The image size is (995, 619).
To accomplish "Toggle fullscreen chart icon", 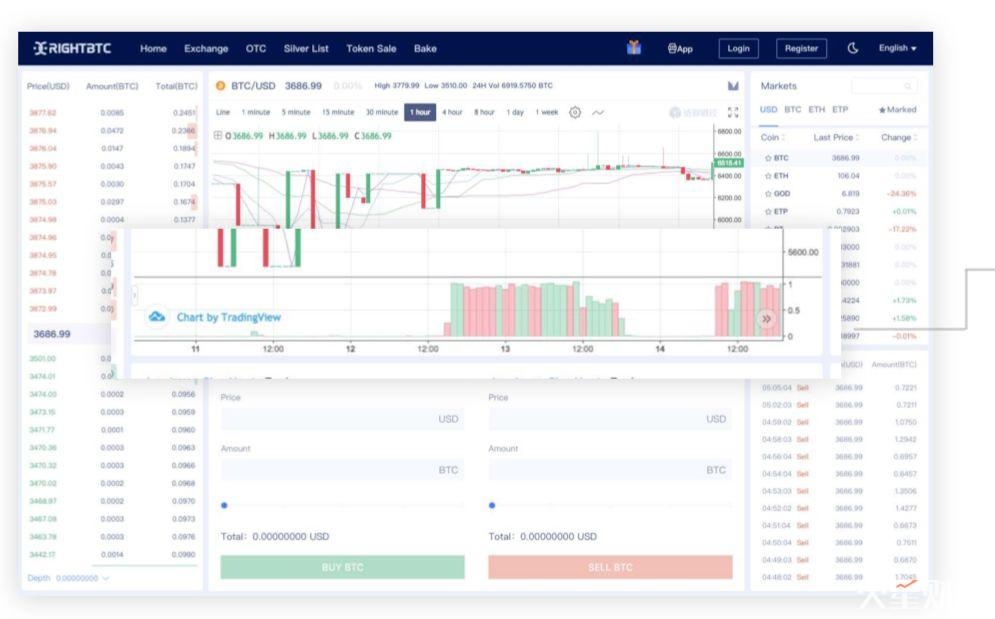I will [x=733, y=112].
